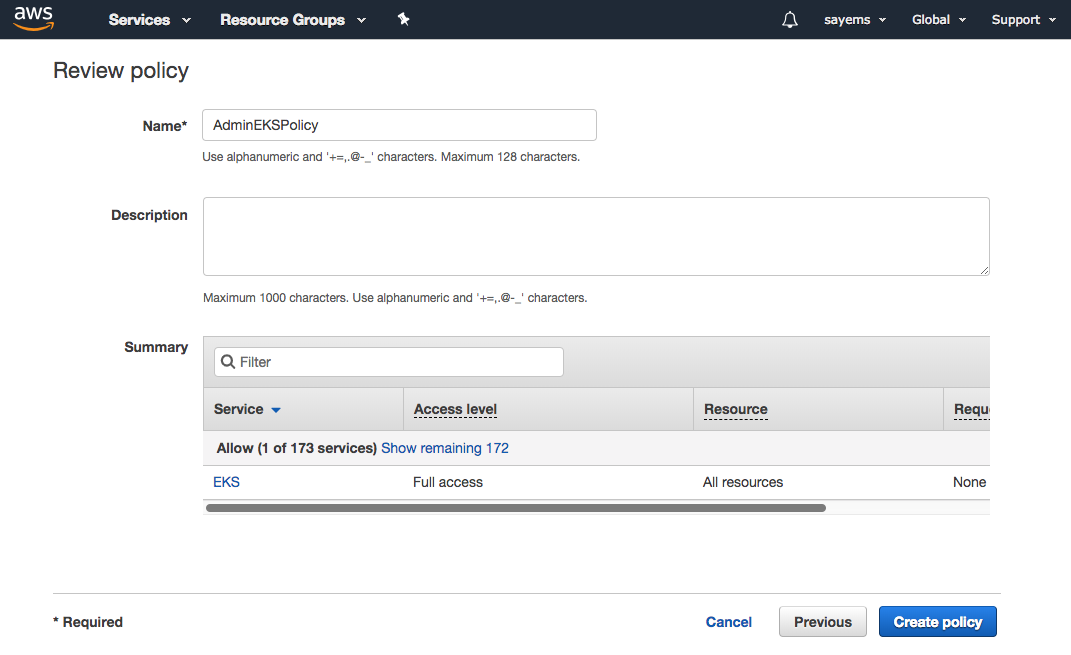Focus the policy Name field
This screenshot has height=655, width=1071.
point(399,125)
